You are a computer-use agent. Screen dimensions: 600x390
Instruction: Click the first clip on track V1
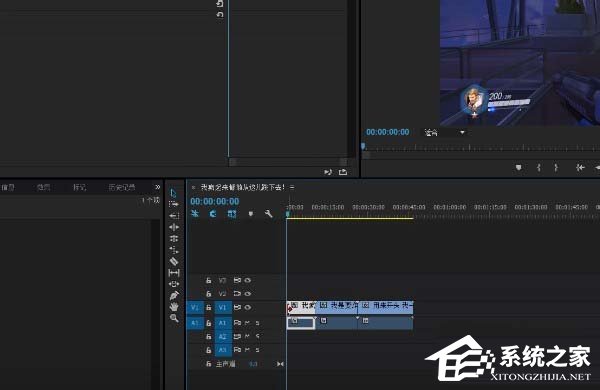[301, 307]
